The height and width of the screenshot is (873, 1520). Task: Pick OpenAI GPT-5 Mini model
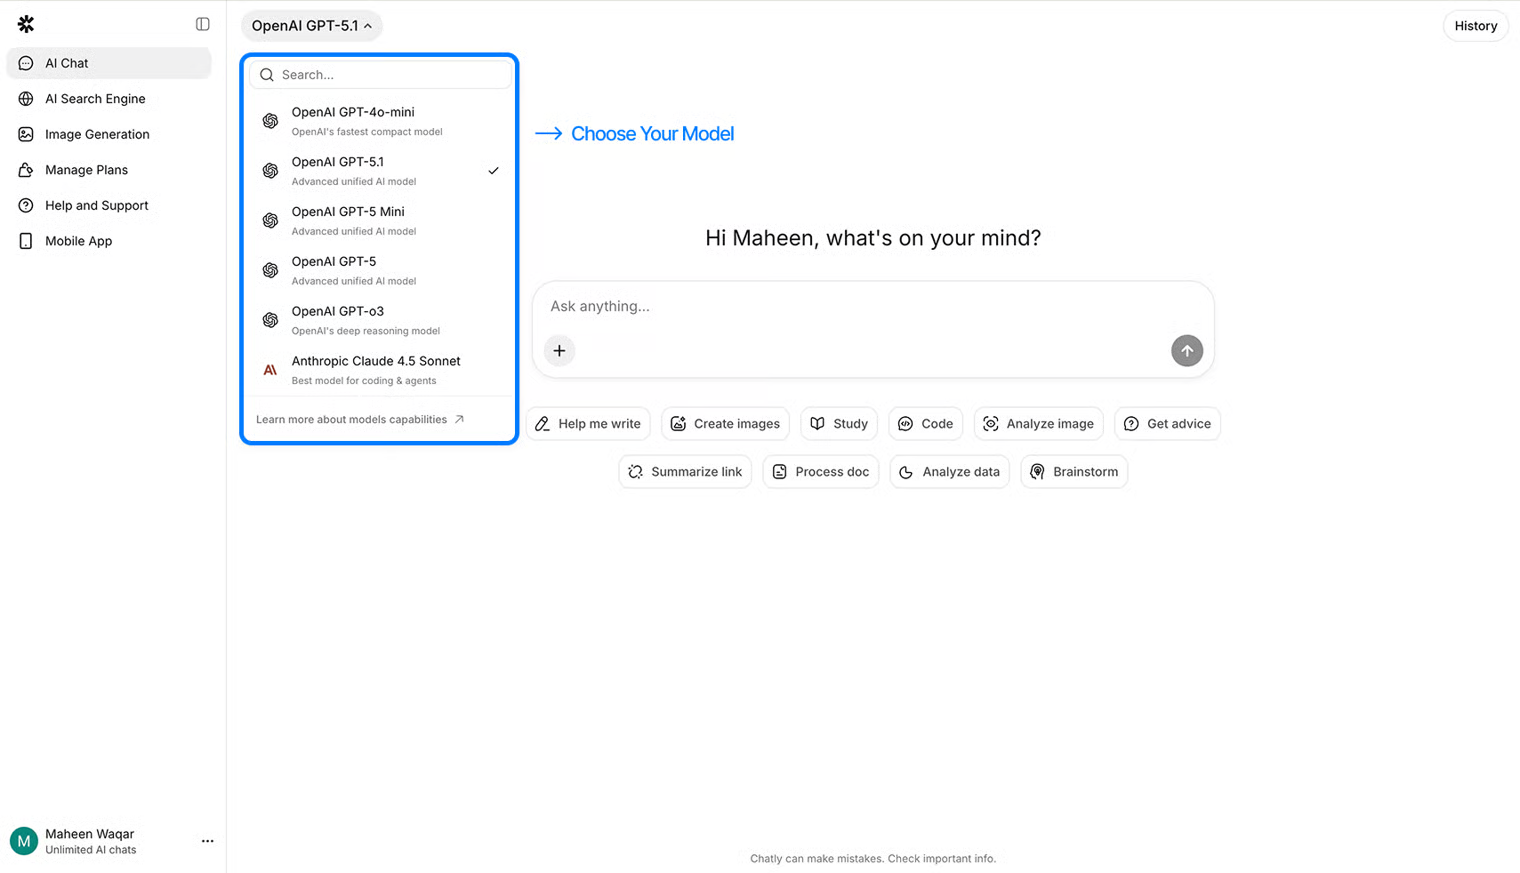click(x=380, y=221)
